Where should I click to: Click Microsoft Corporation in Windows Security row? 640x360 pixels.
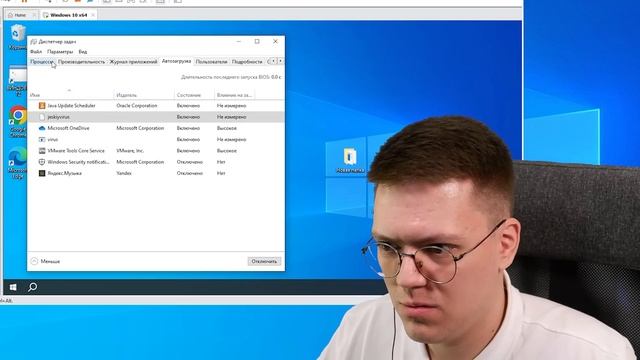(140, 162)
